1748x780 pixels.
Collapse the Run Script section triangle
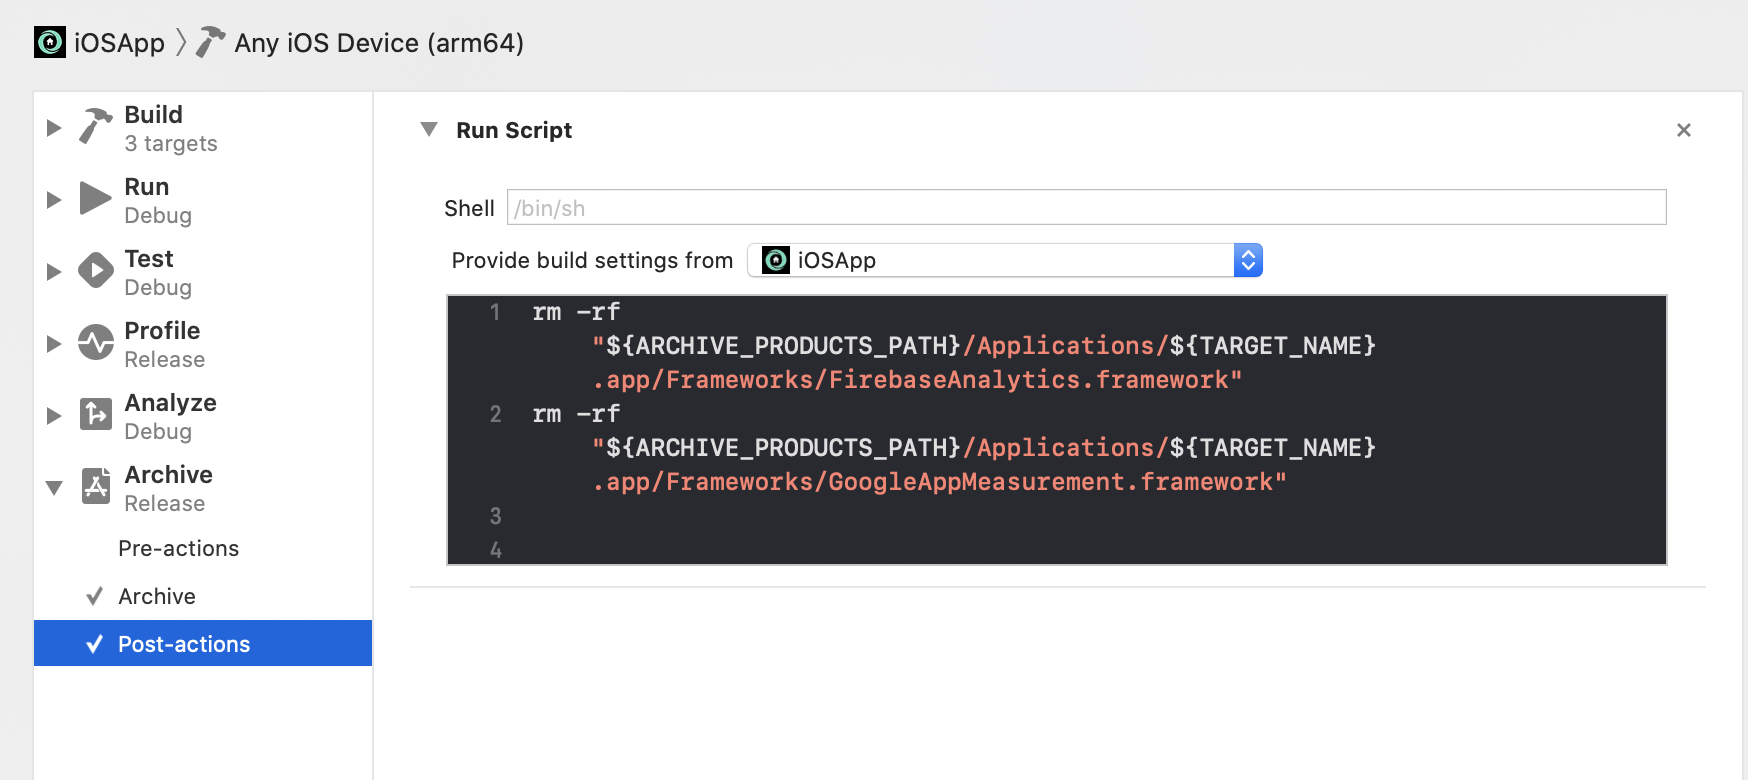429,129
